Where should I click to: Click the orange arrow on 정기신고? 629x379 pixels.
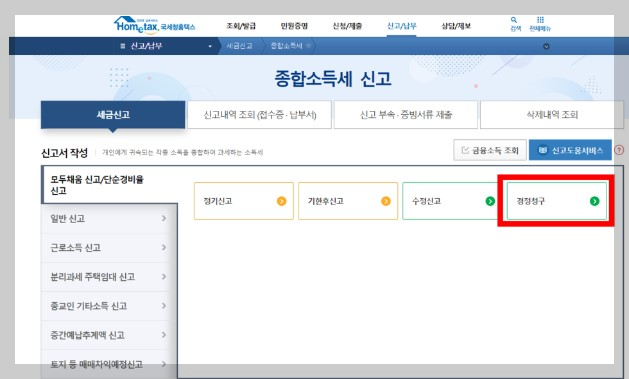pos(282,201)
